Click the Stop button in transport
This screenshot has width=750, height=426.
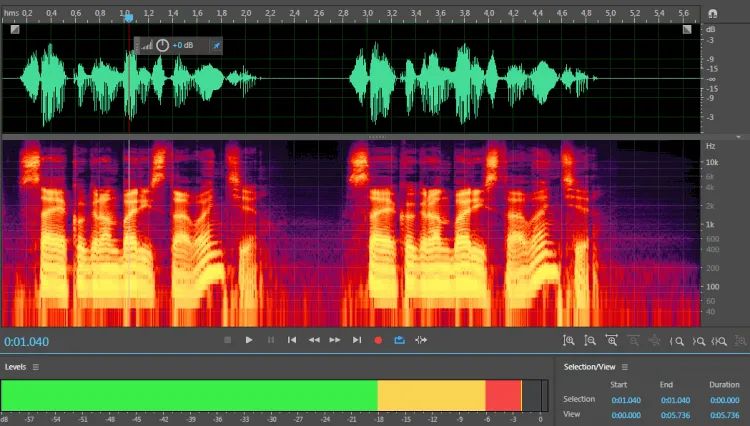[x=227, y=340]
